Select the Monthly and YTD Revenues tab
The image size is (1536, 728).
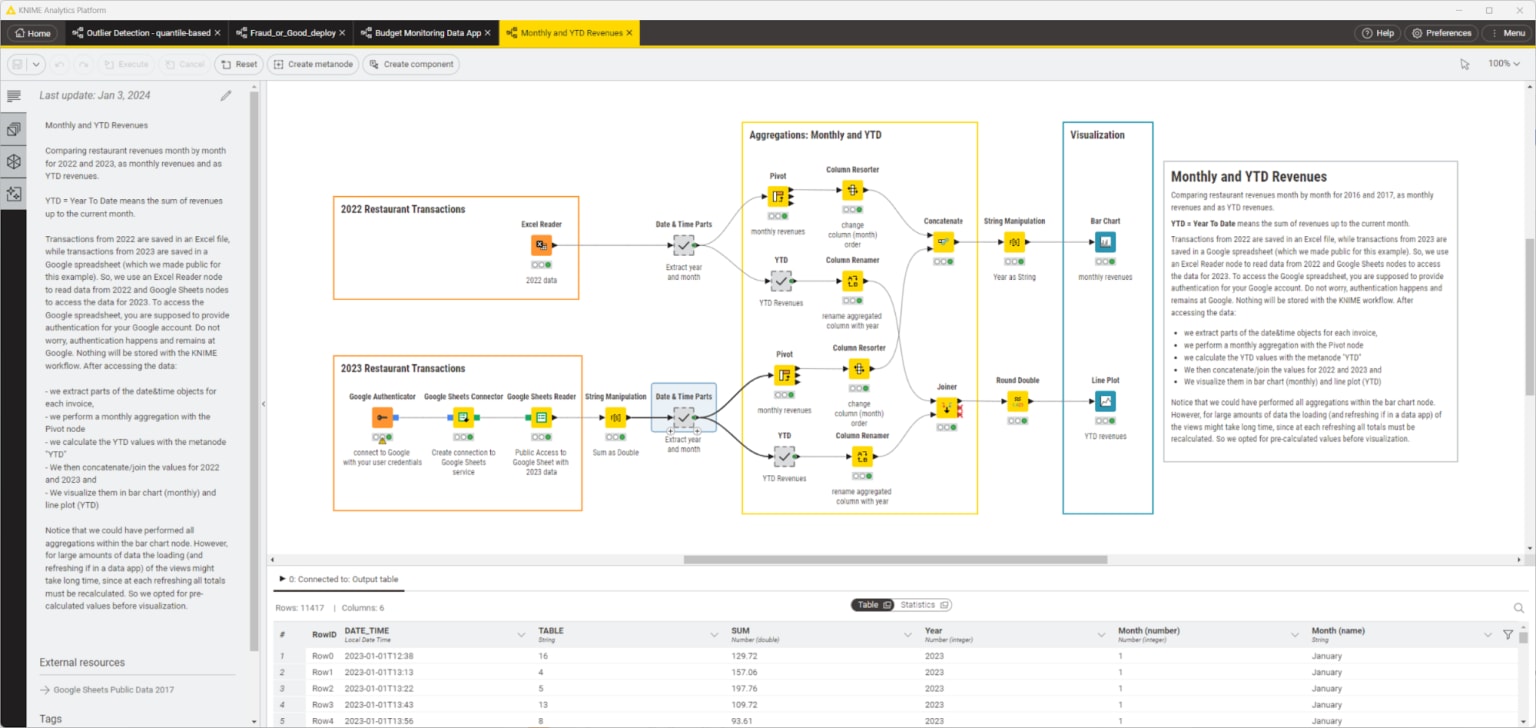click(x=570, y=33)
